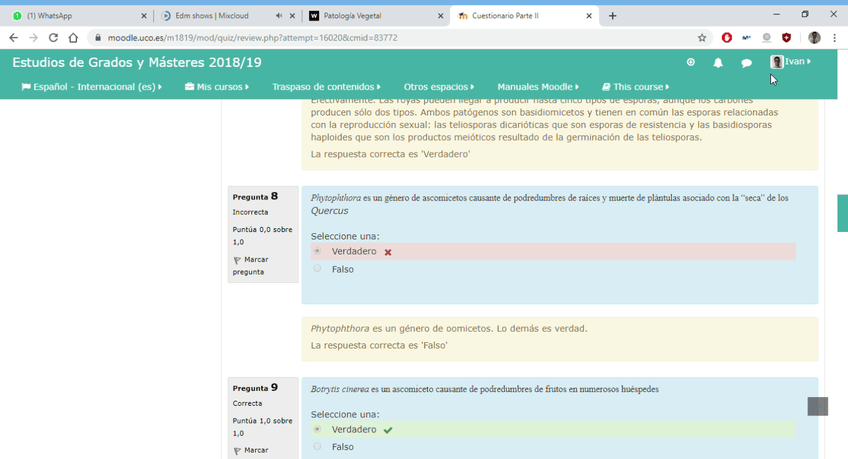Select Falso for Pregunta 8
848x459 pixels.
pos(318,269)
